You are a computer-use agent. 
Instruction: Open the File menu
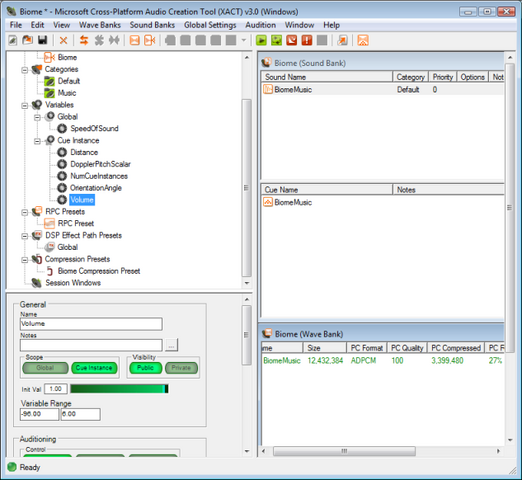point(16,25)
